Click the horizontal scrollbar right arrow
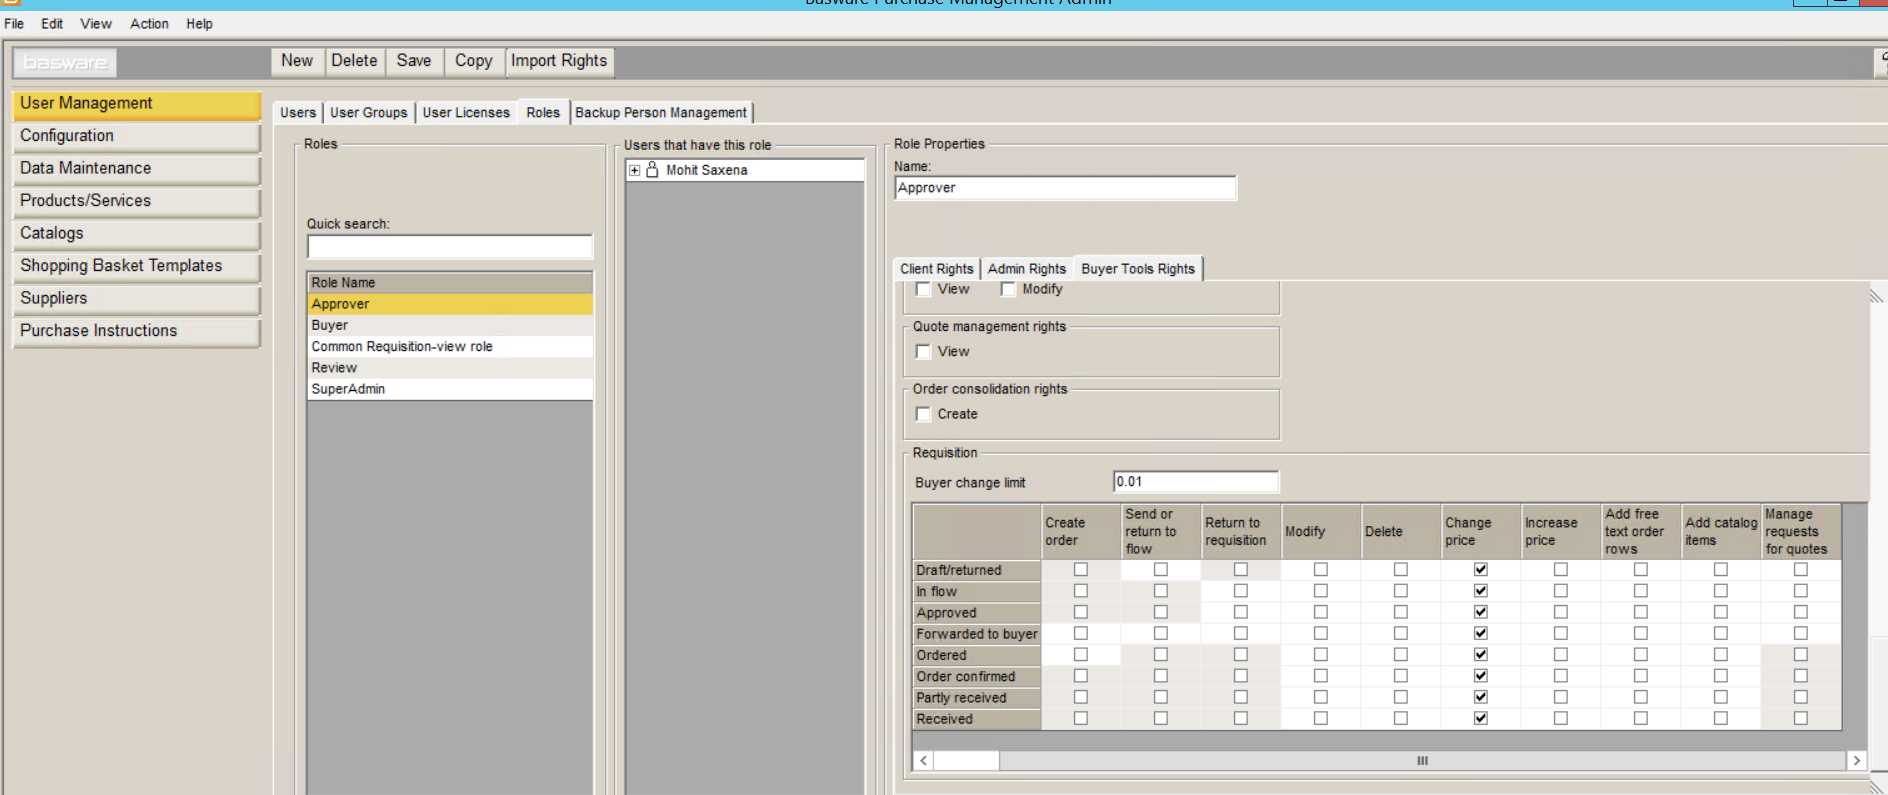The width and height of the screenshot is (1888, 795). coord(1856,761)
